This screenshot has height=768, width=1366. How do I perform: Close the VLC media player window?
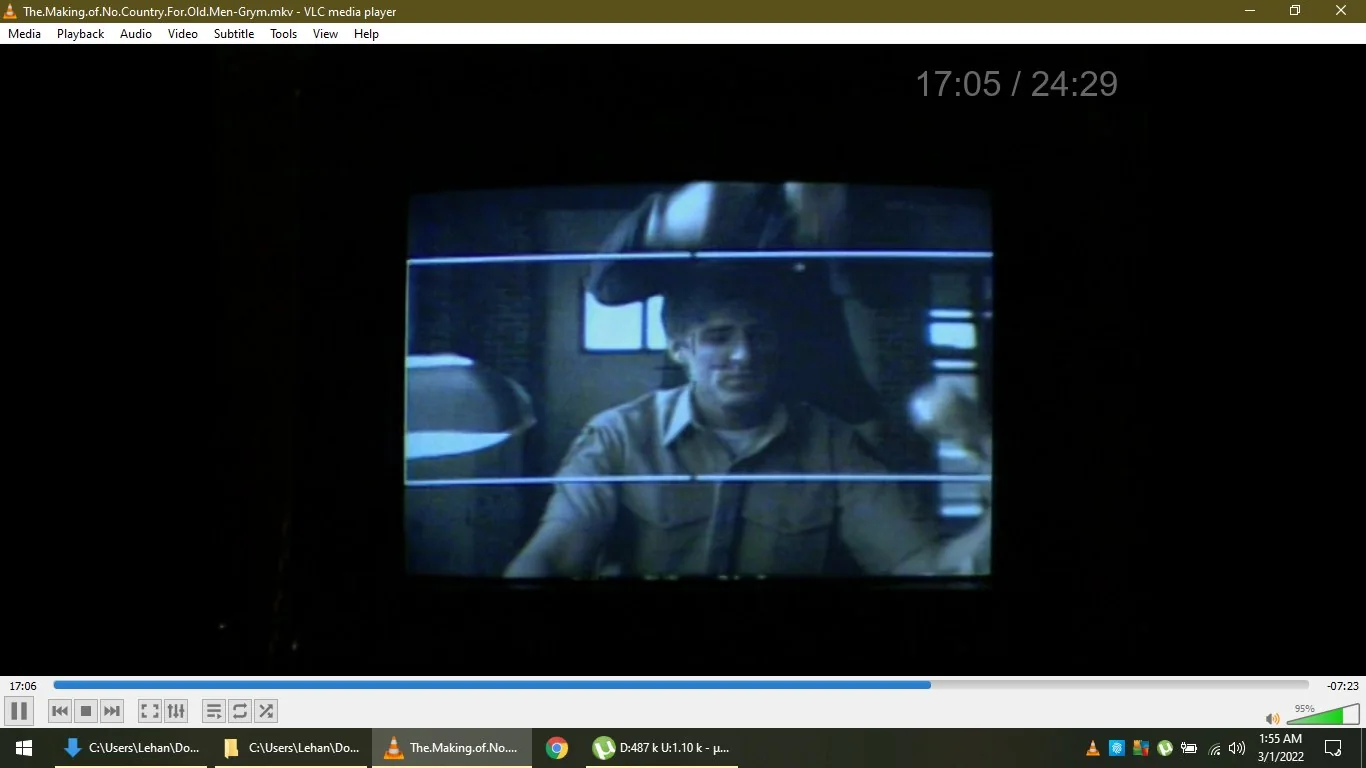point(1342,11)
